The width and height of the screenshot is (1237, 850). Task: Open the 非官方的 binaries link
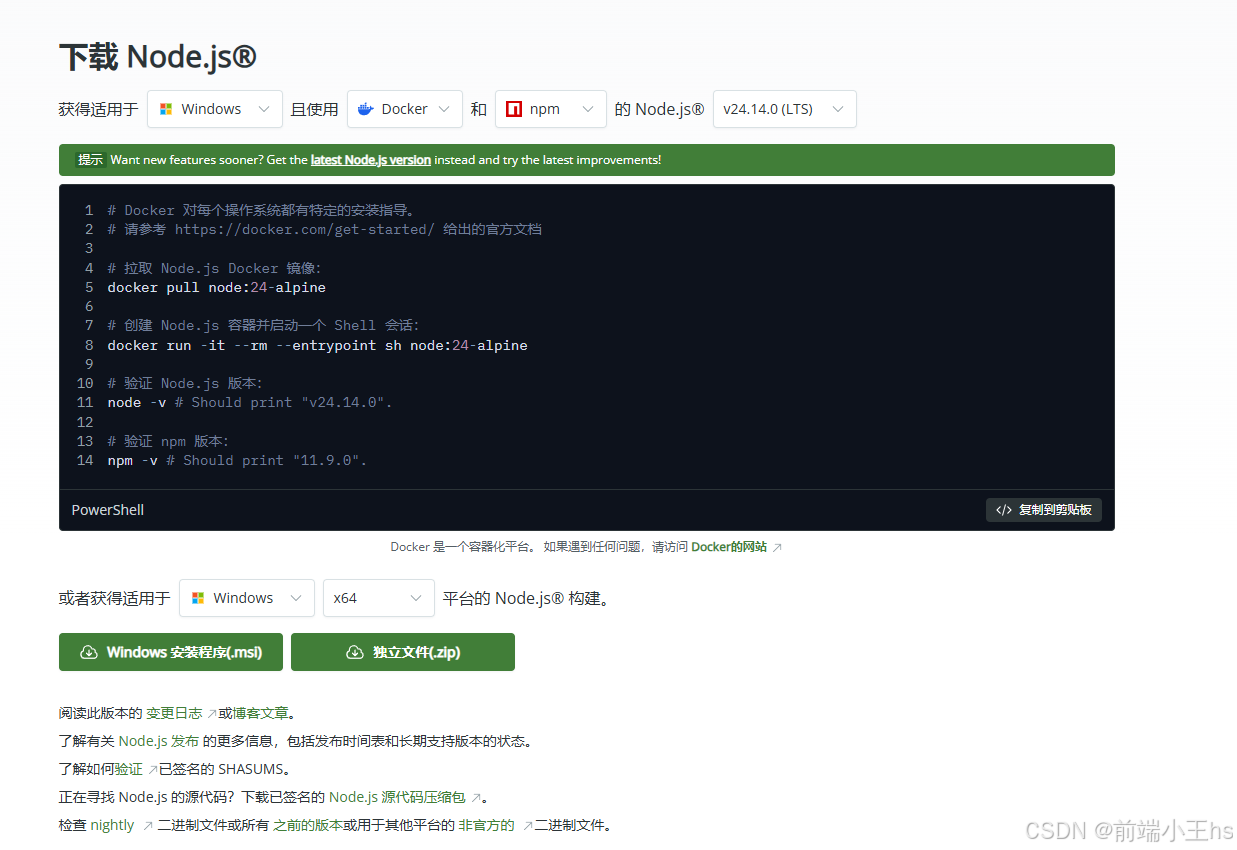pos(486,826)
